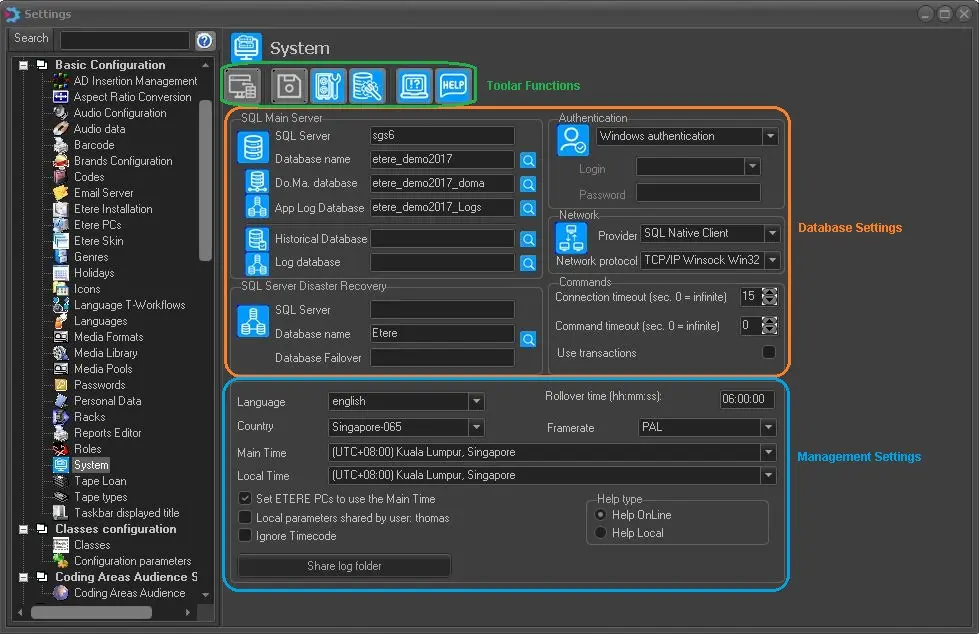
Task: Click the search icon beside App Log Database
Action: point(528,208)
